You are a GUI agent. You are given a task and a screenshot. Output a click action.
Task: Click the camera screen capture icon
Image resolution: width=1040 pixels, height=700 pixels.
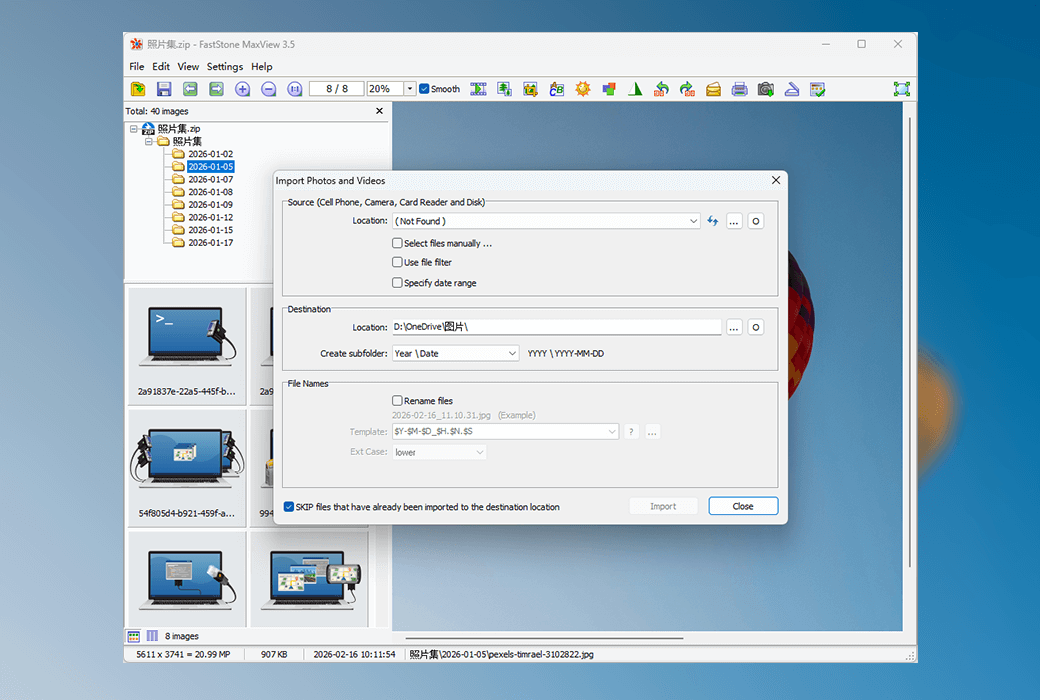point(765,89)
